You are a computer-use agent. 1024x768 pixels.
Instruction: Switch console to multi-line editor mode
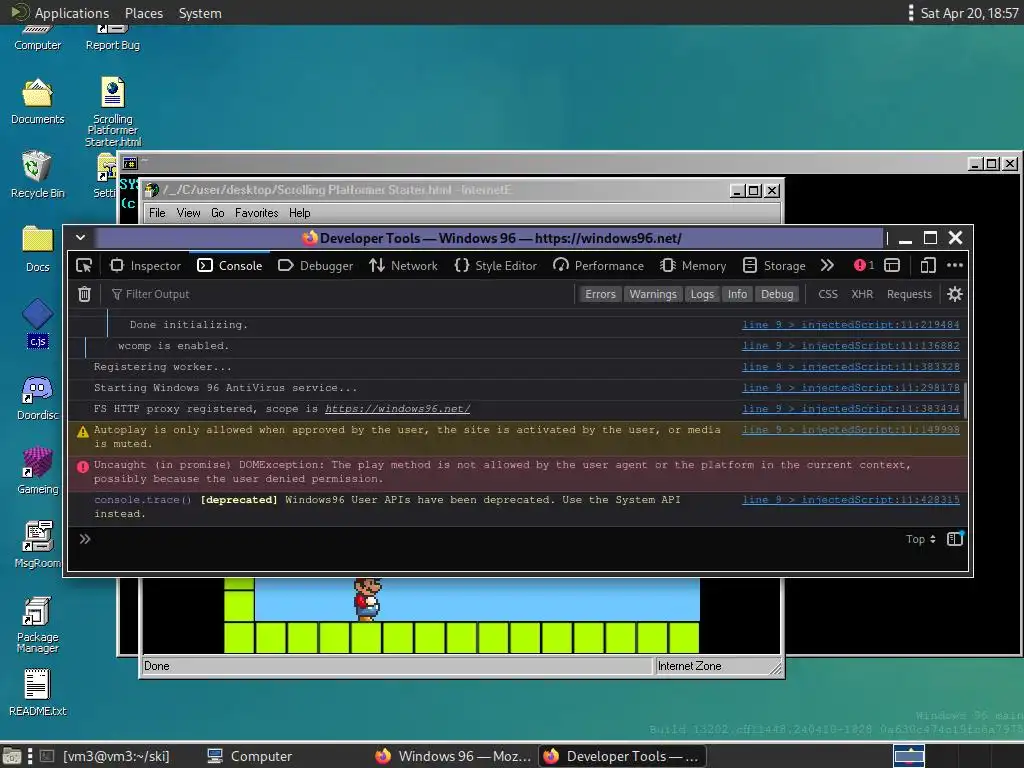[x=955, y=539]
